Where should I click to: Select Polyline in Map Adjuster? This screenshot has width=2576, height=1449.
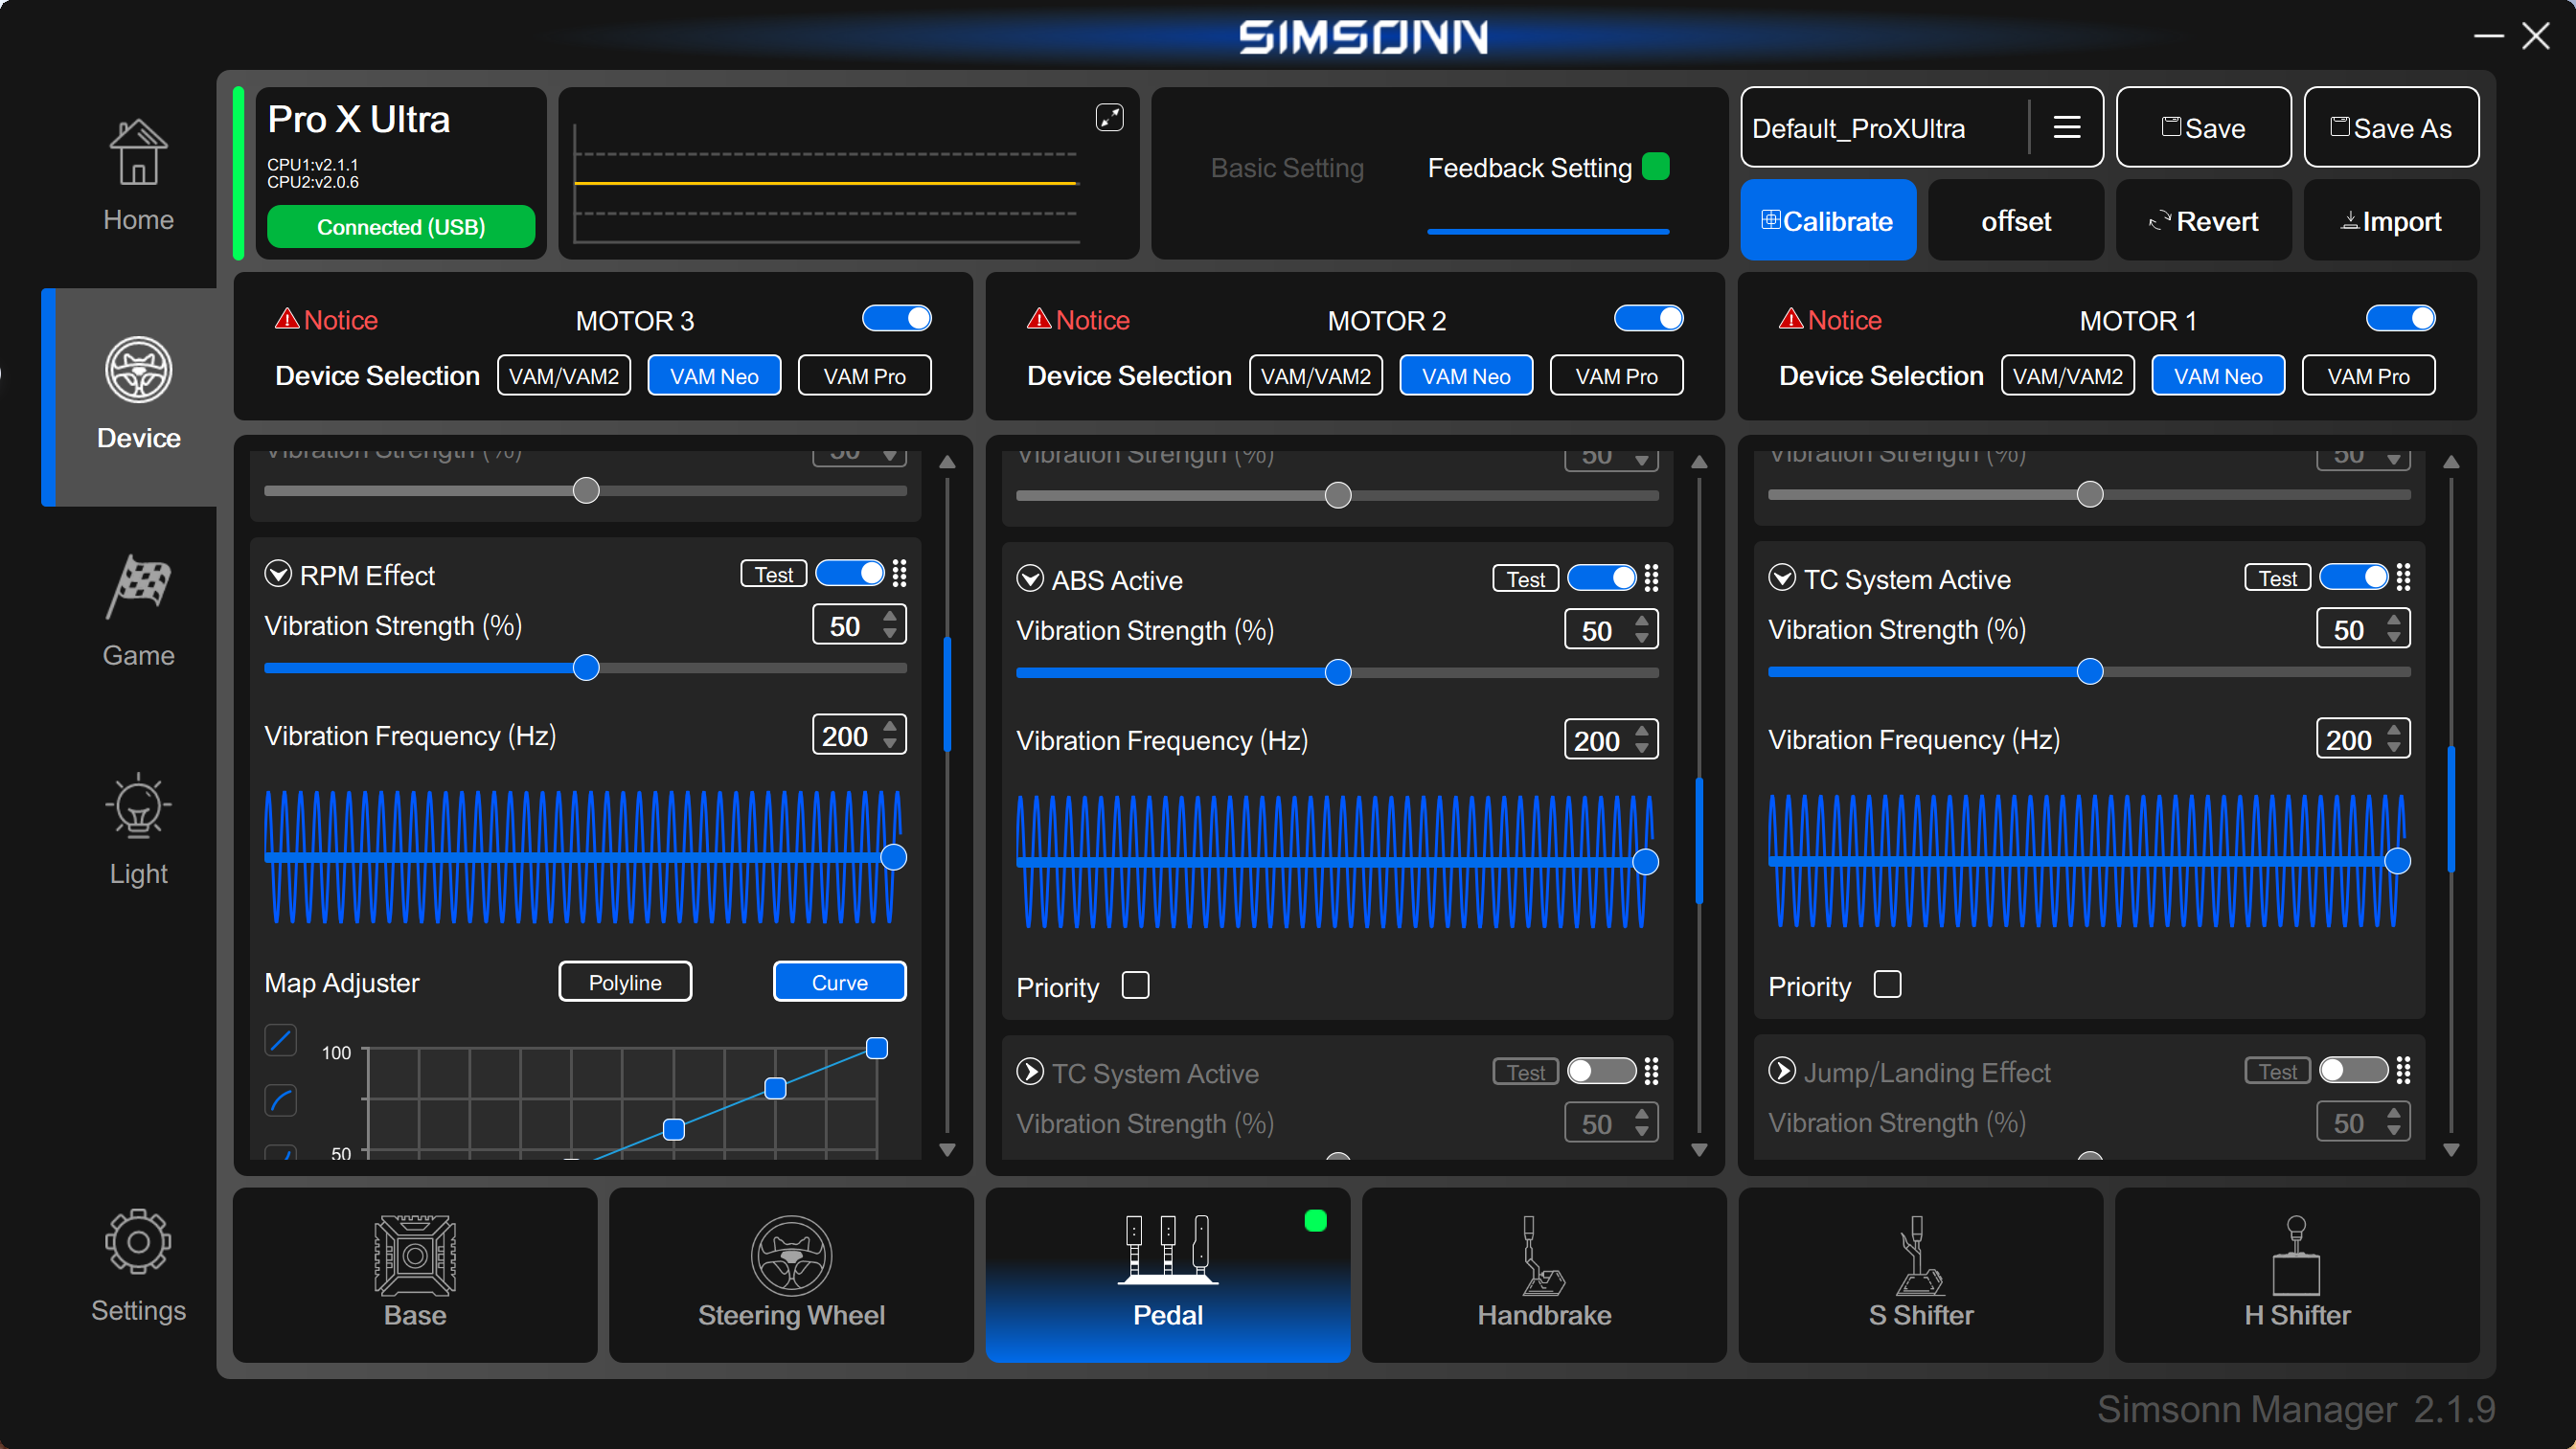[x=625, y=982]
